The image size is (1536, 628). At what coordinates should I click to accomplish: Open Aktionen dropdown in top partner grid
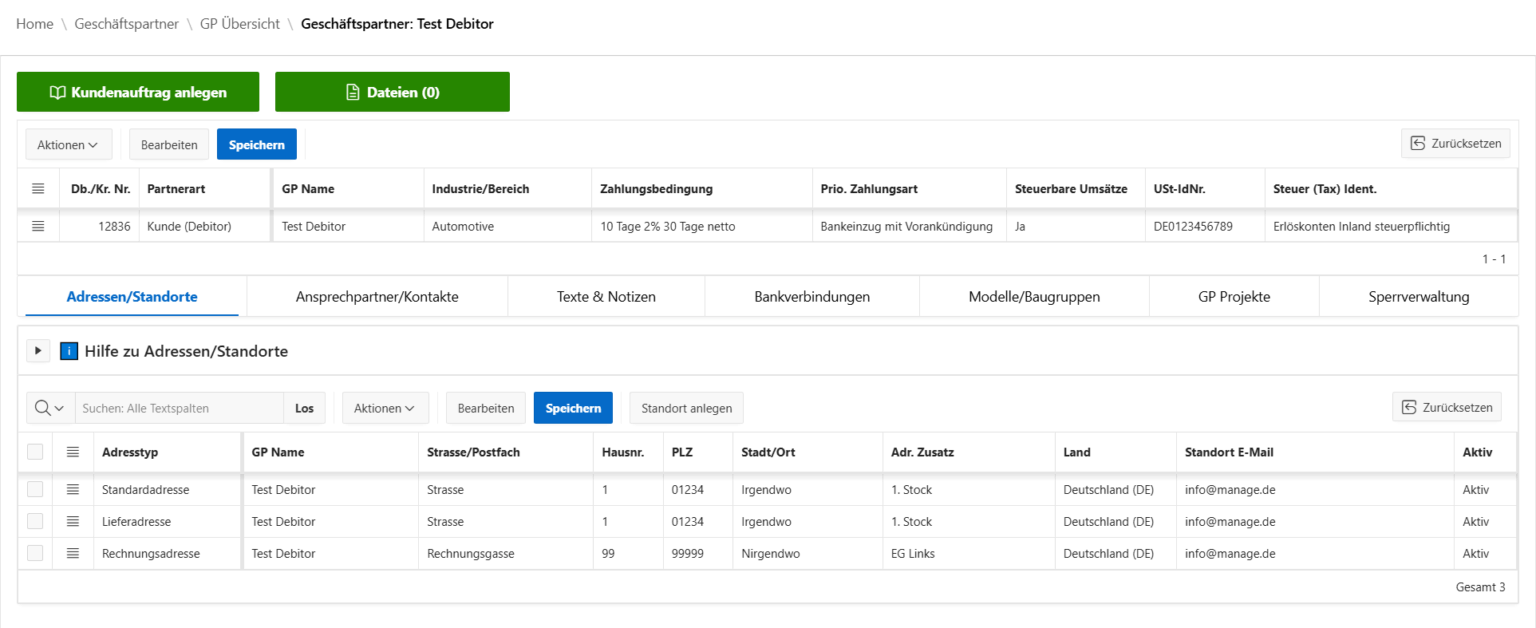(x=68, y=145)
